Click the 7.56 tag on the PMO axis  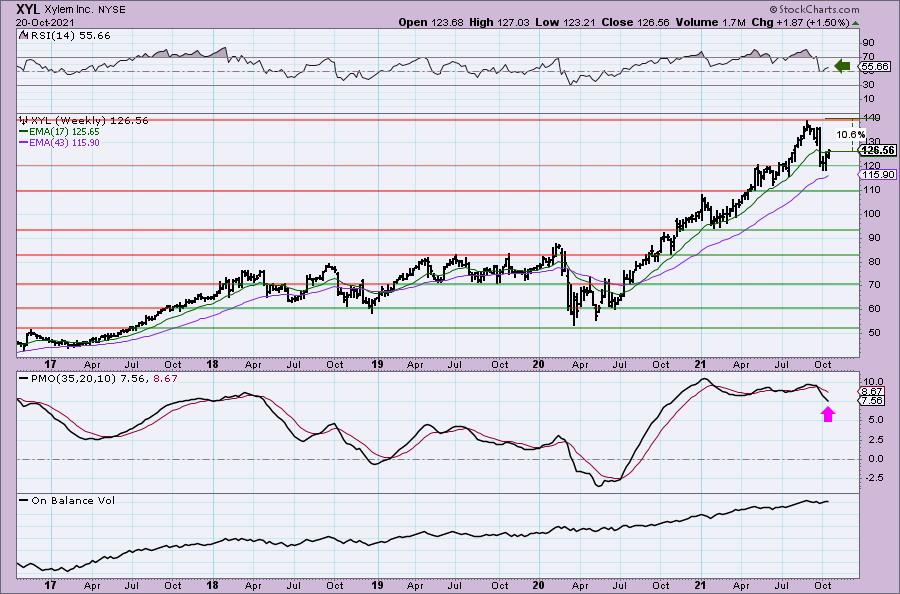pyautogui.click(x=872, y=401)
